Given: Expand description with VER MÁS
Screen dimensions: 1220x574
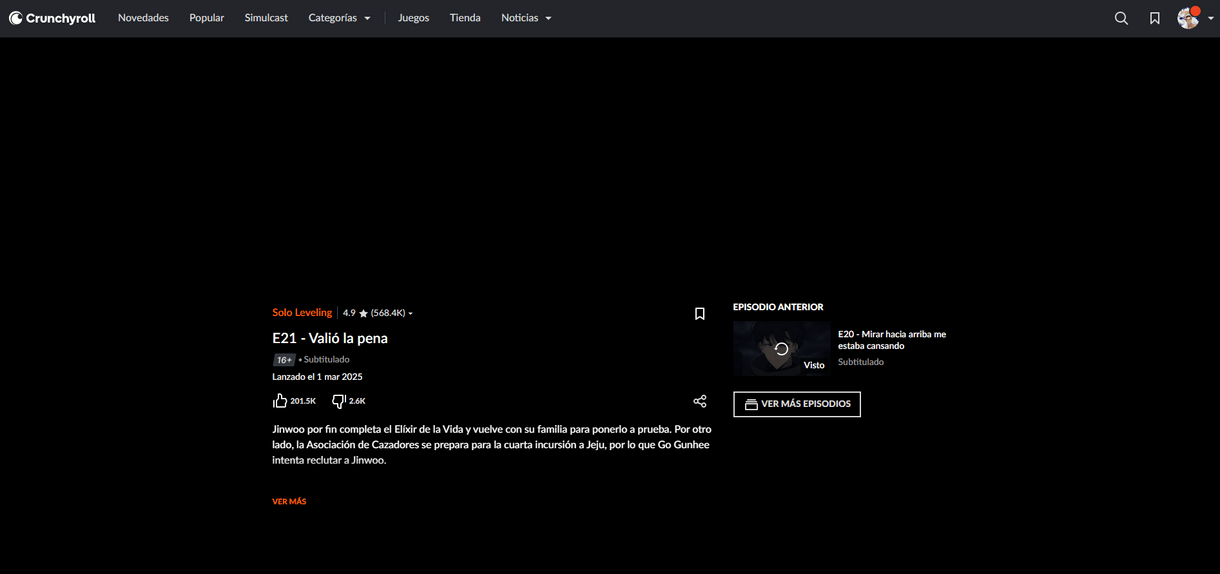Looking at the screenshot, I should point(289,501).
